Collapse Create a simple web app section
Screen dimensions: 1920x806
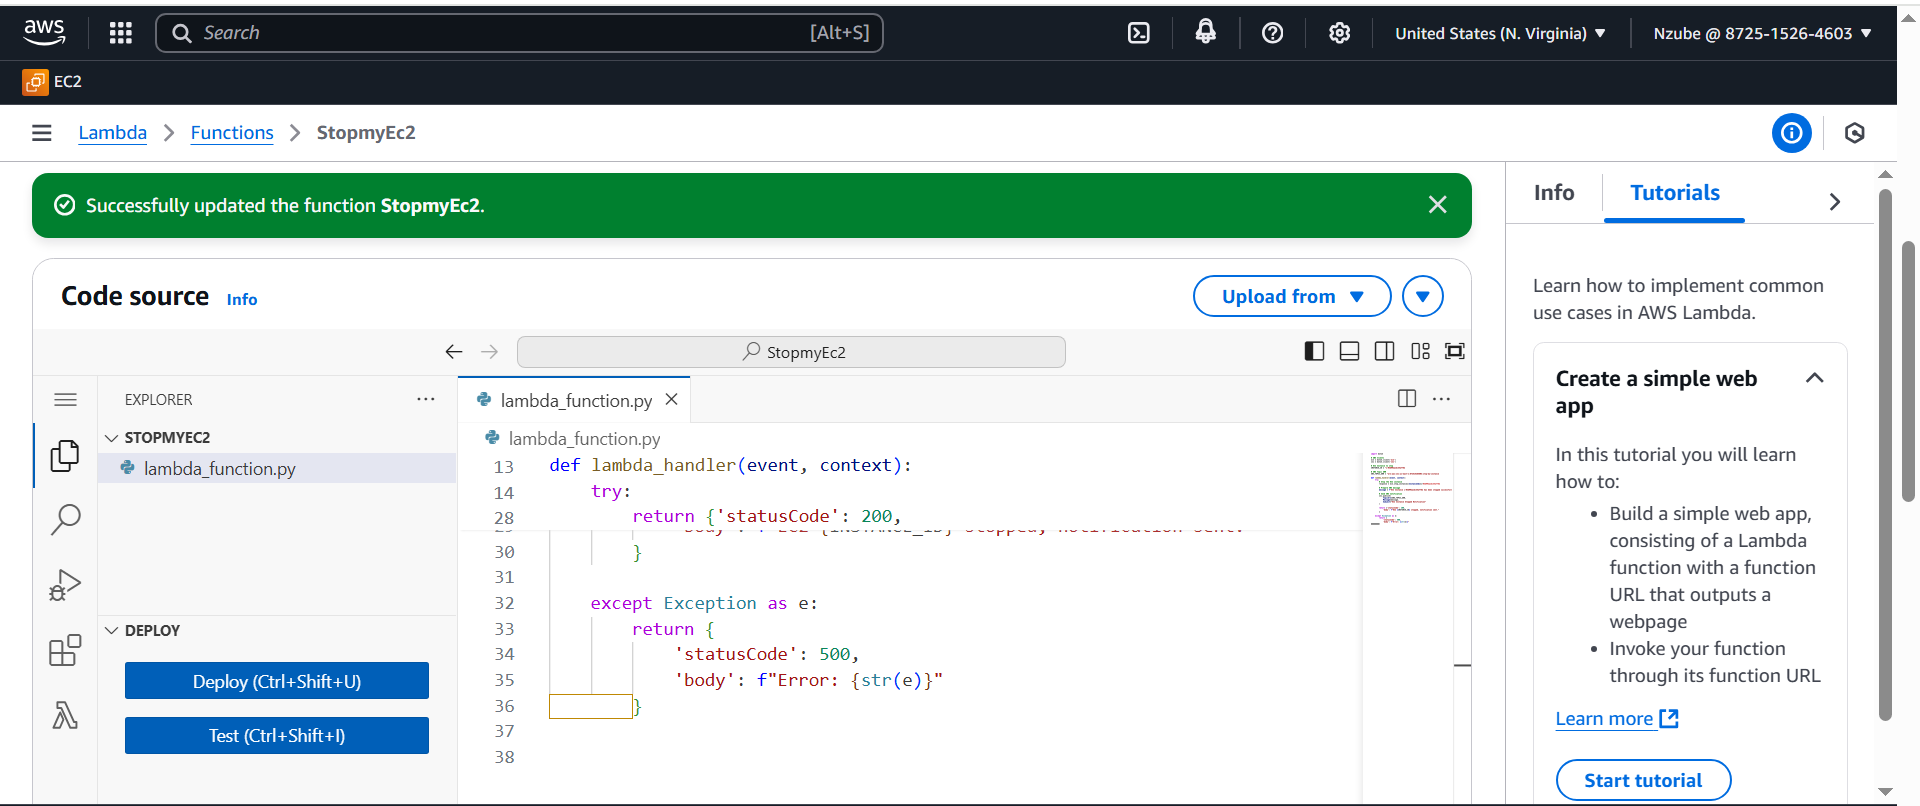point(1815,378)
